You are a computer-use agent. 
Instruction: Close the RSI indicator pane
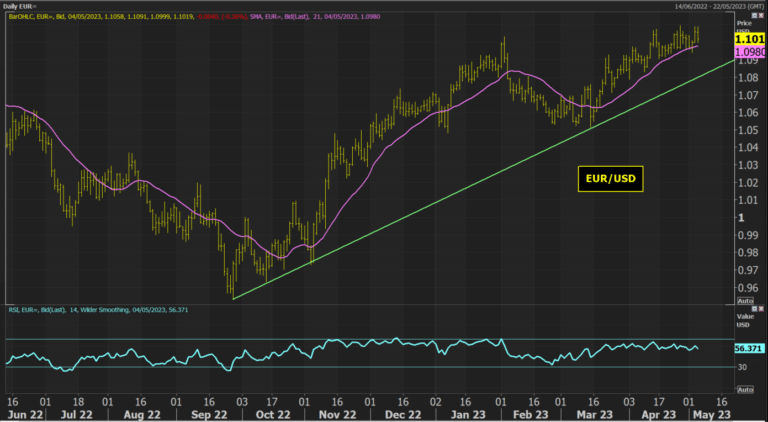761,309
